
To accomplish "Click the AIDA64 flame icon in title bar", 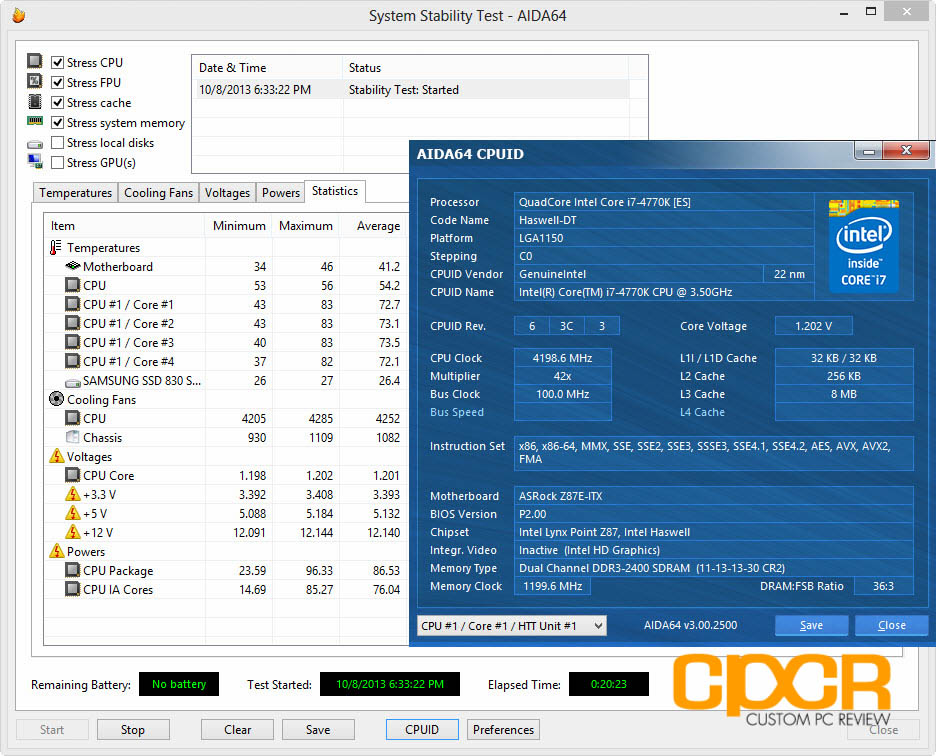I will click(x=19, y=15).
